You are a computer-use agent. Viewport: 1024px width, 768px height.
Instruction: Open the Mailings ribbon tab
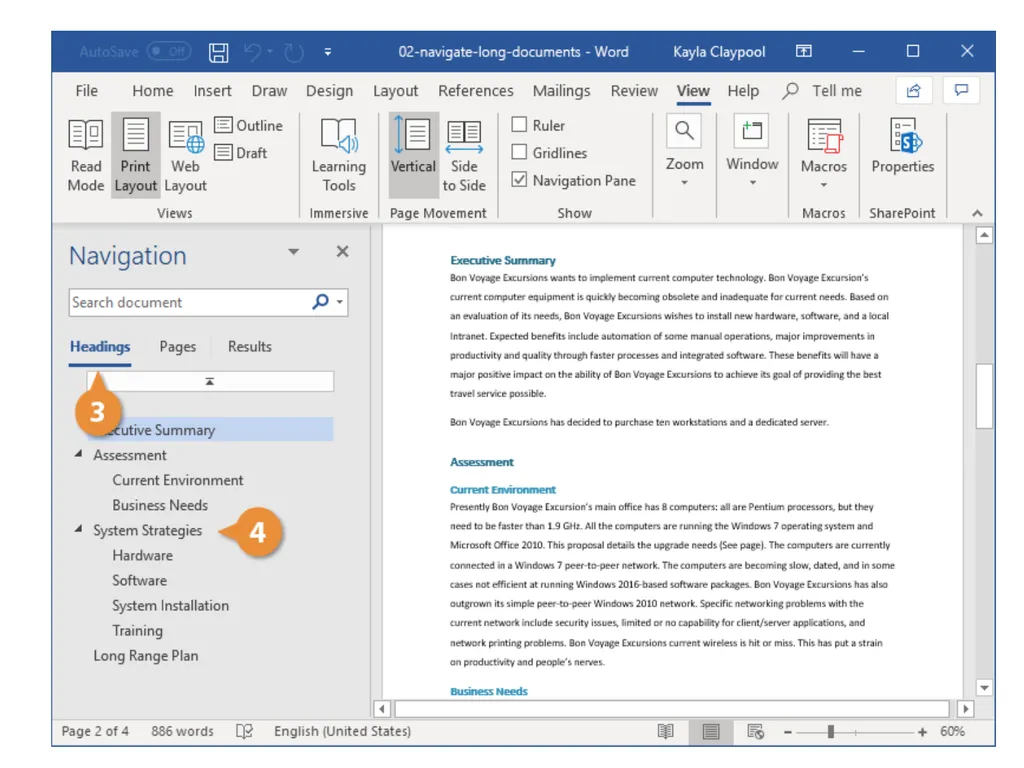tap(561, 91)
